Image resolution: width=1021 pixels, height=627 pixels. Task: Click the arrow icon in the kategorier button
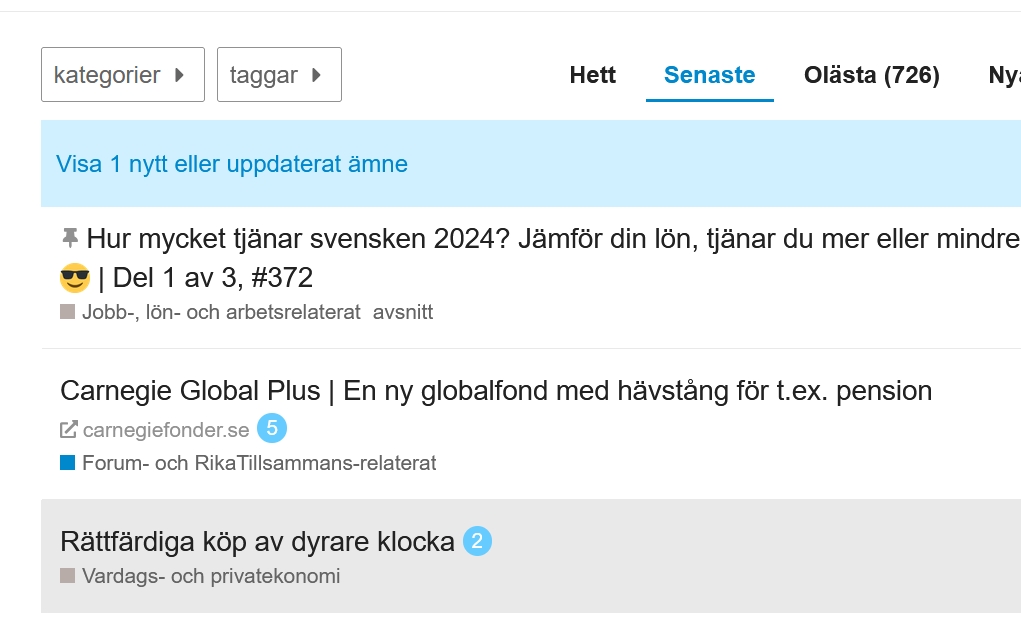179,75
